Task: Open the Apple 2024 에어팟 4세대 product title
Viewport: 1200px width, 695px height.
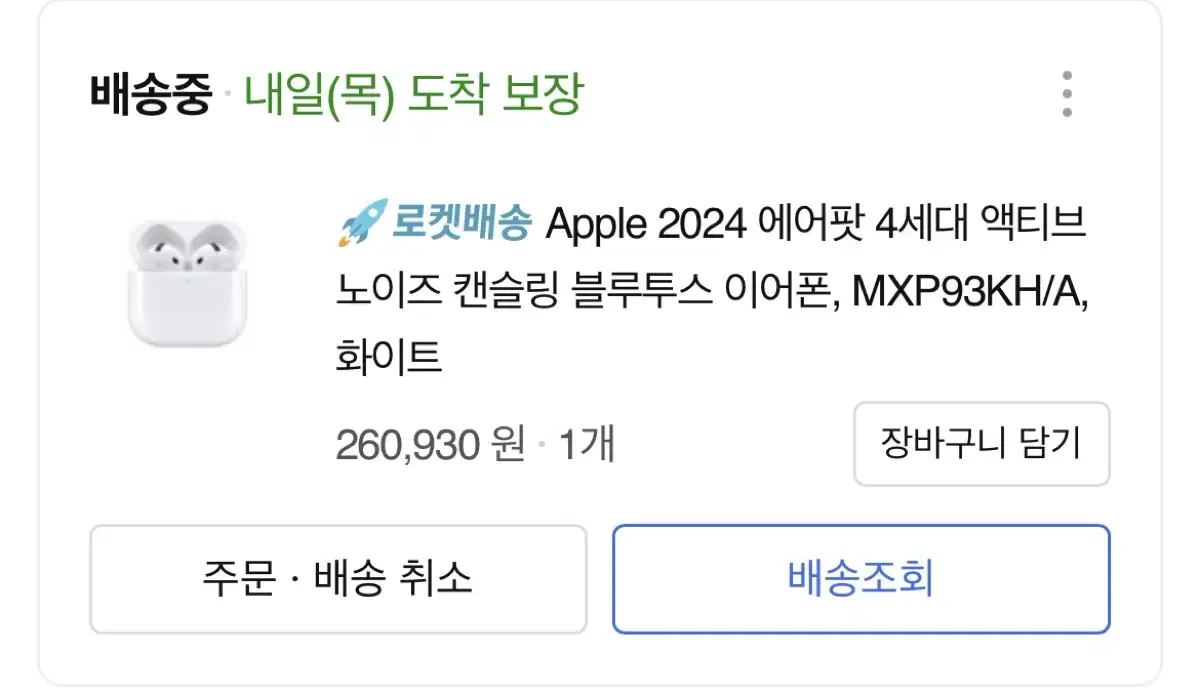Action: pyautogui.click(x=712, y=290)
